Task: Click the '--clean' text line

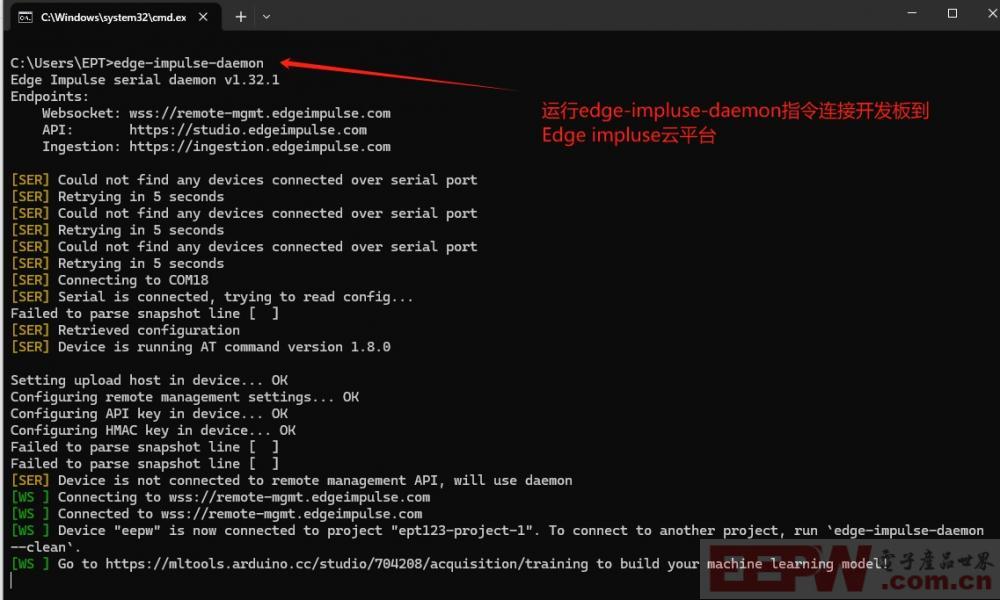Action: [46, 546]
